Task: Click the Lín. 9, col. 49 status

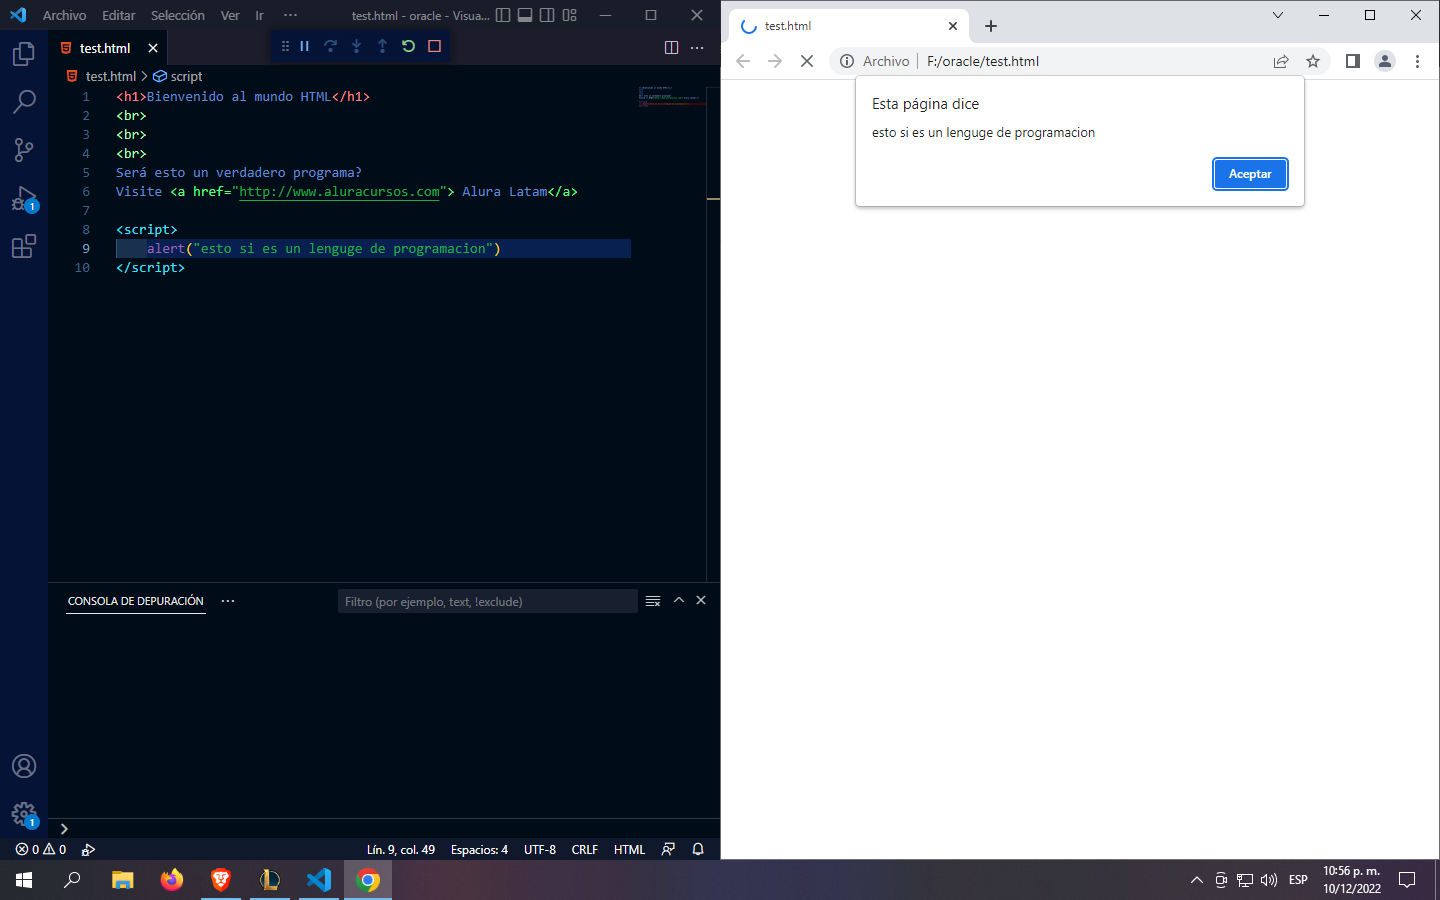Action: (400, 849)
